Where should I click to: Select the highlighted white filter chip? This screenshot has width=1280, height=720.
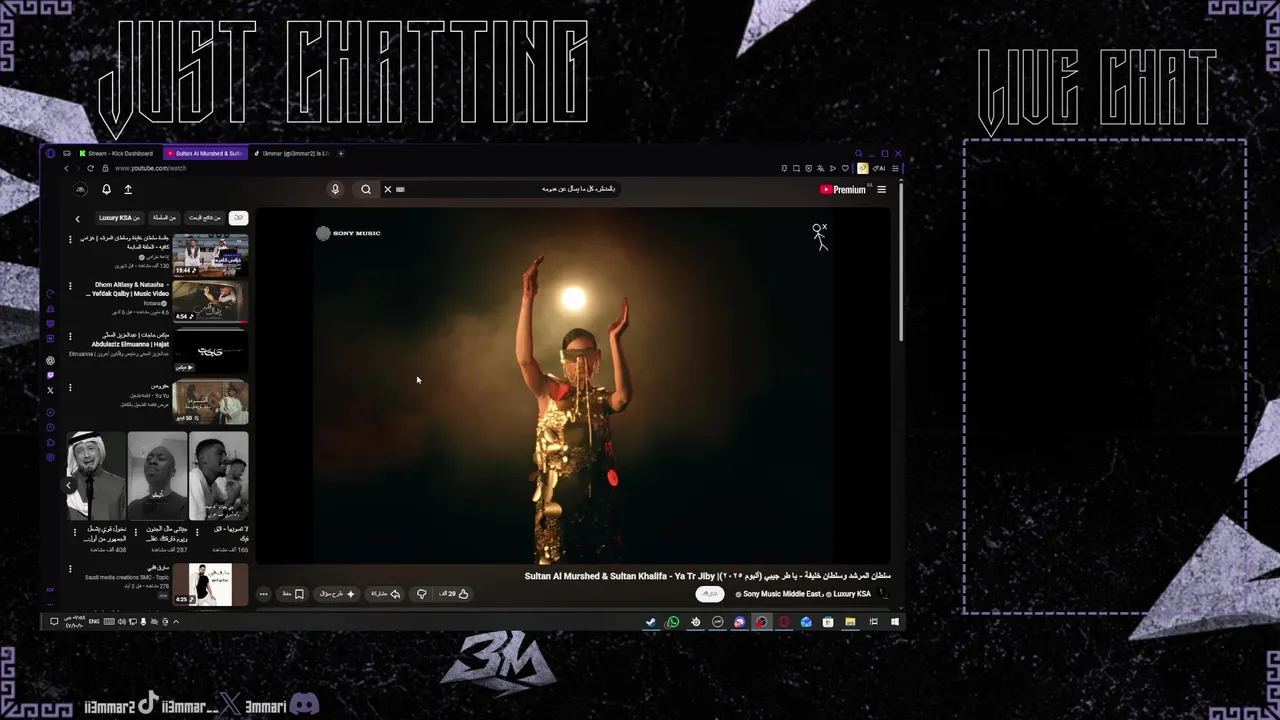[x=238, y=218]
